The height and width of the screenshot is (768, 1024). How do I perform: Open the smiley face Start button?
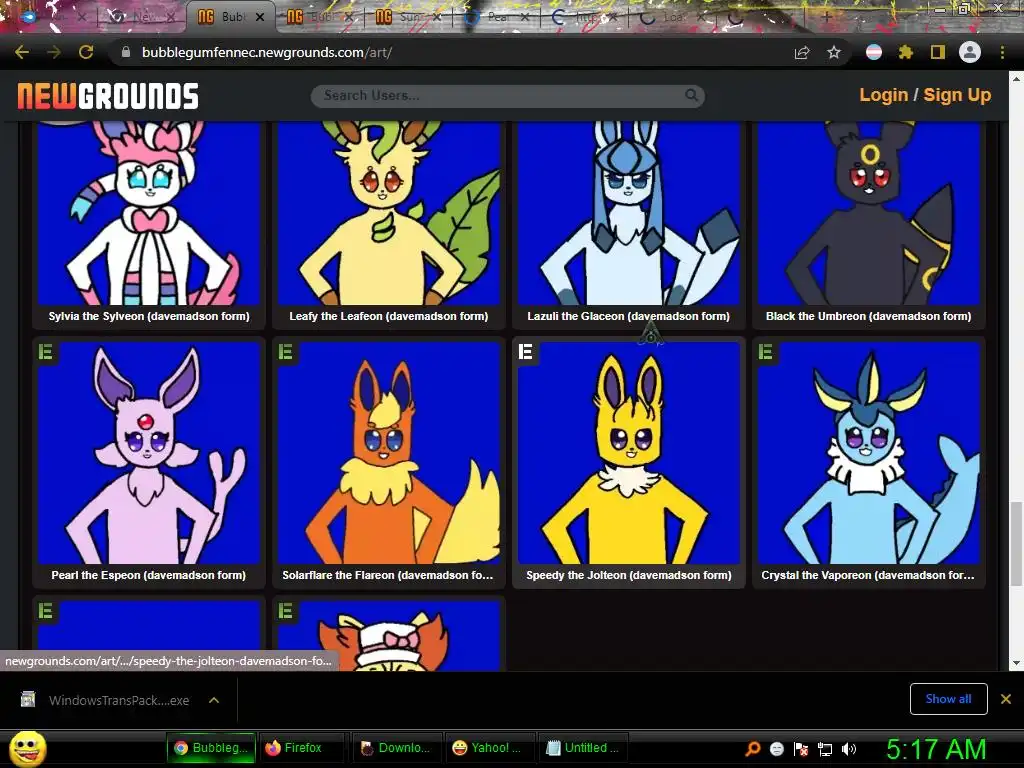[27, 748]
